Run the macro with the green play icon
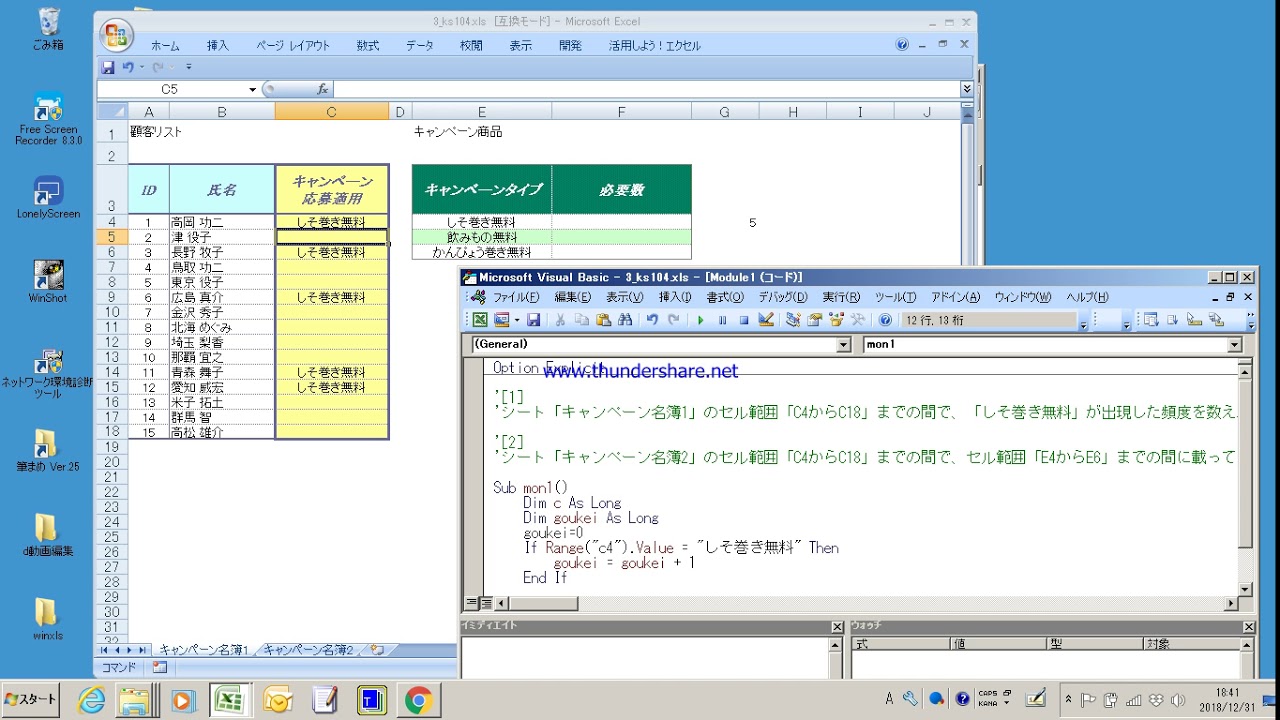The image size is (1280, 720). 700,320
